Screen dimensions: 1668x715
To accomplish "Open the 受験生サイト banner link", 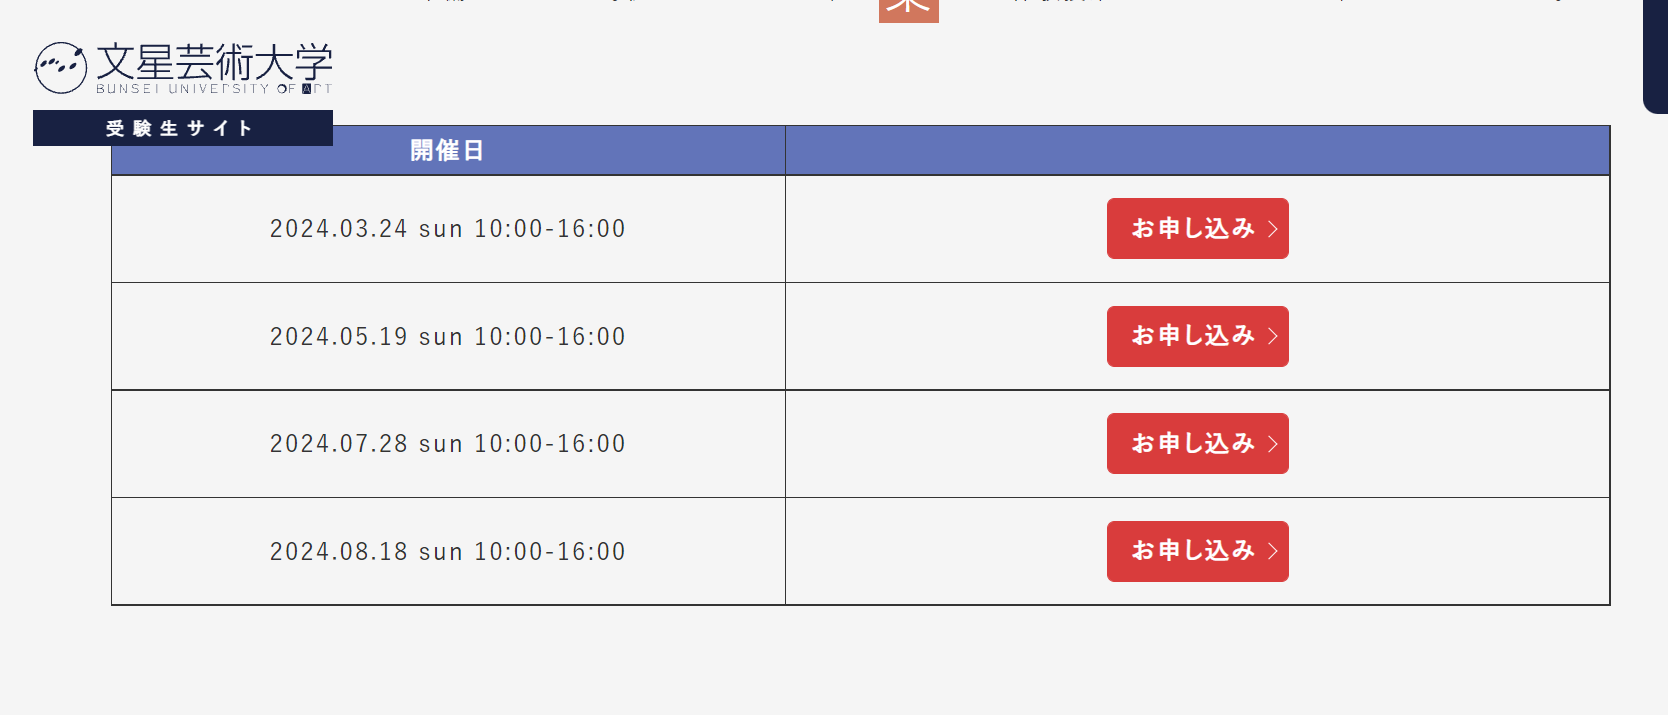I will coord(183,128).
